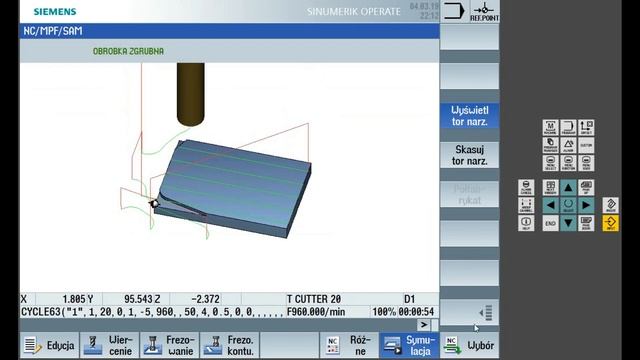Click the CYCLE63 program block line

click(x=152, y=312)
